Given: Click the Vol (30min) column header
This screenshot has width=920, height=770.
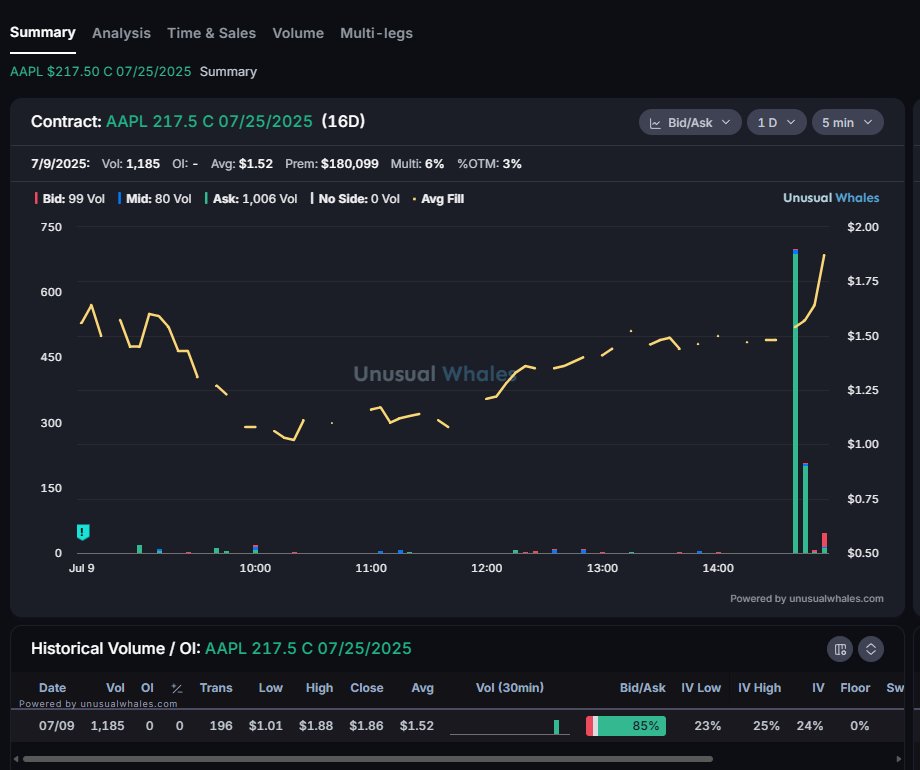Looking at the screenshot, I should (x=510, y=688).
